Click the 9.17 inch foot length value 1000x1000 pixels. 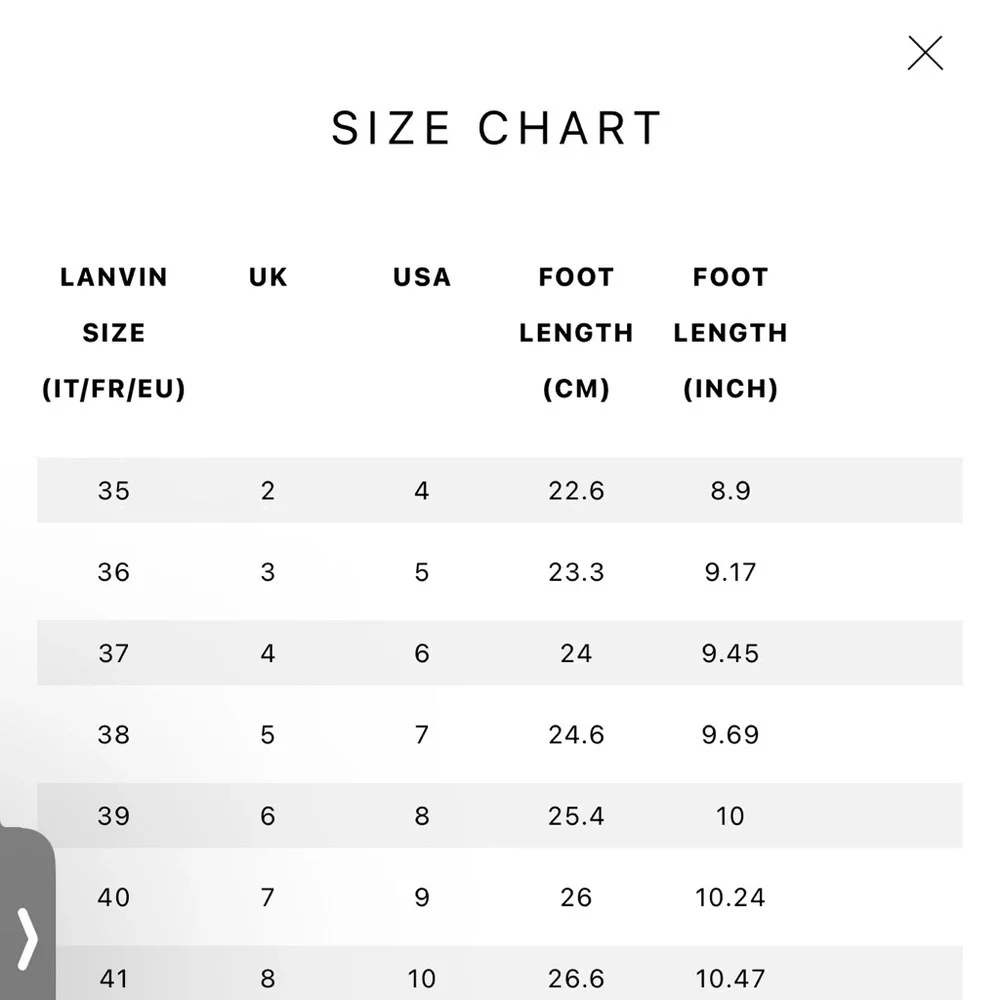(x=730, y=572)
